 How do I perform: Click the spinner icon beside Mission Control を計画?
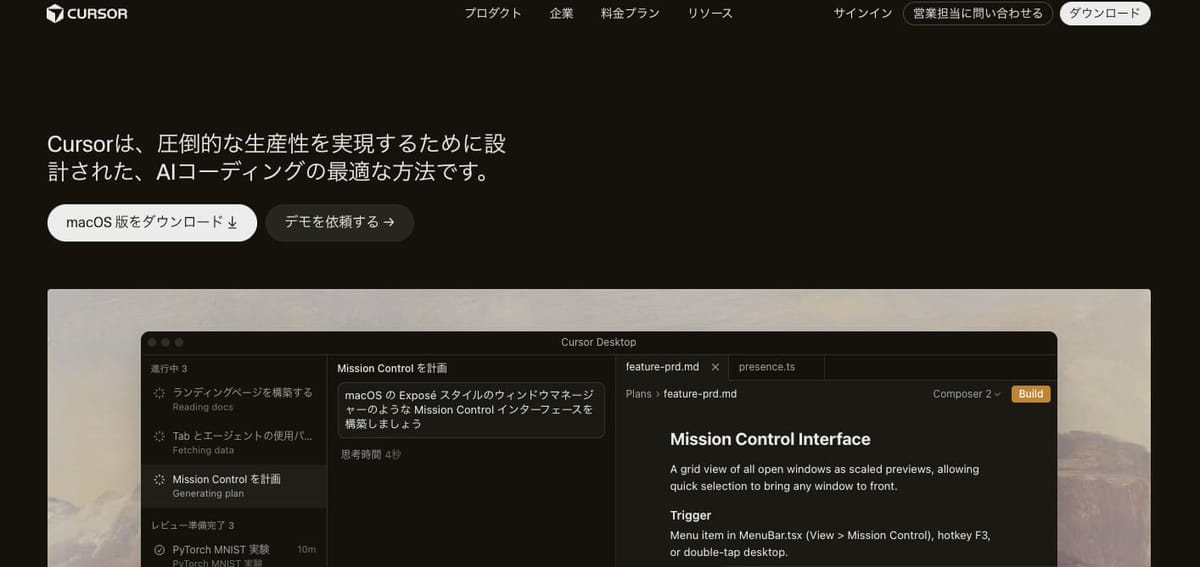(x=159, y=479)
